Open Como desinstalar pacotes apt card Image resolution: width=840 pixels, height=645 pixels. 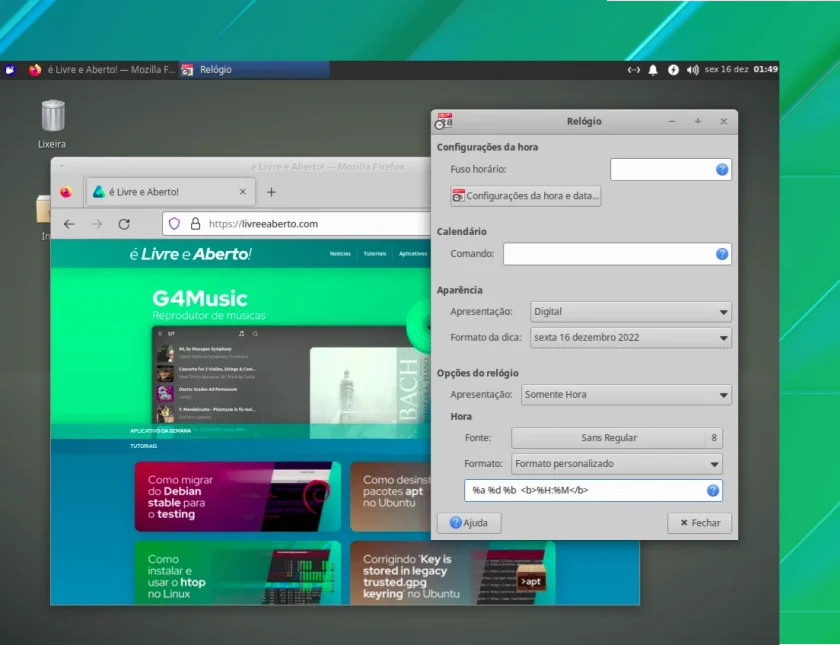390,497
